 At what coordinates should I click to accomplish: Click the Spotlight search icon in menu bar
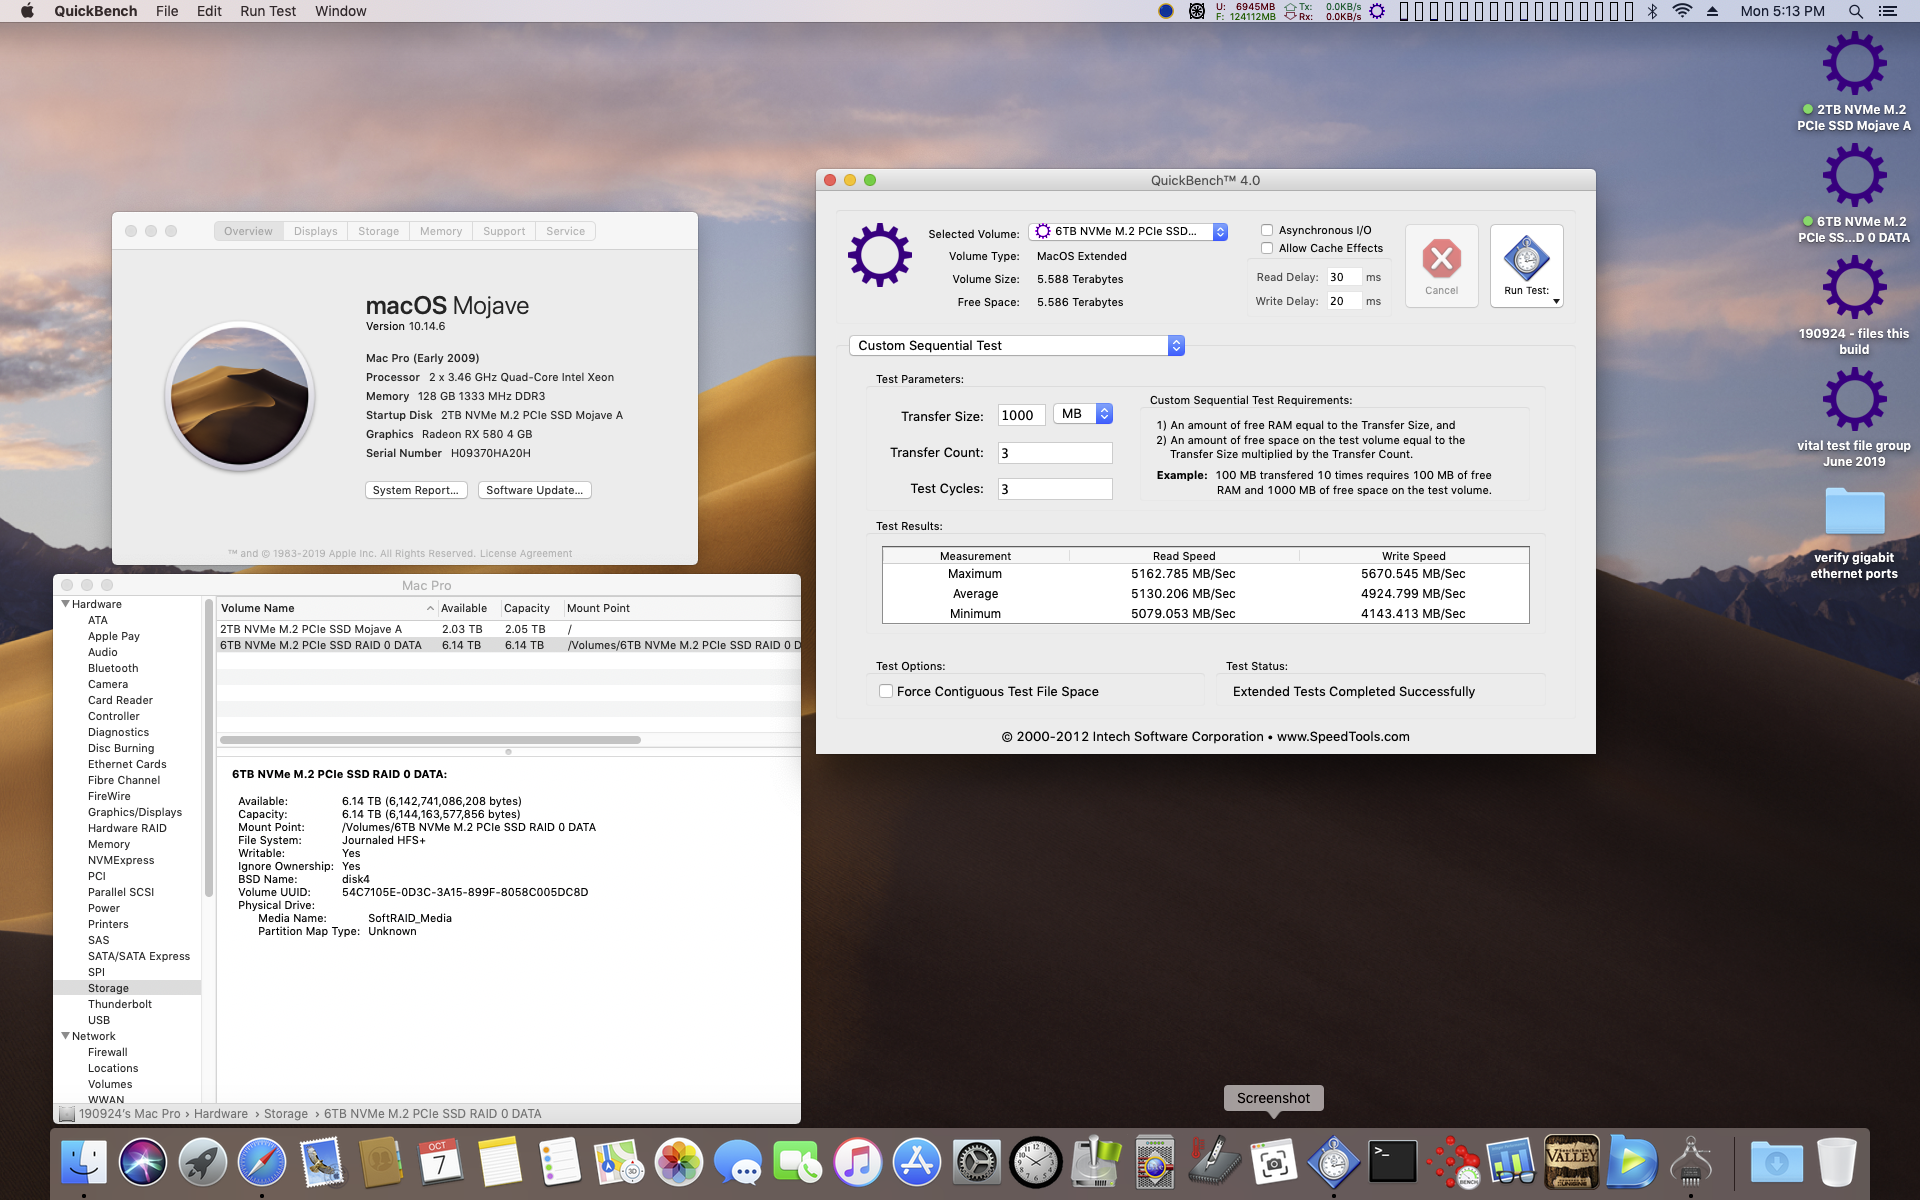click(x=1855, y=11)
